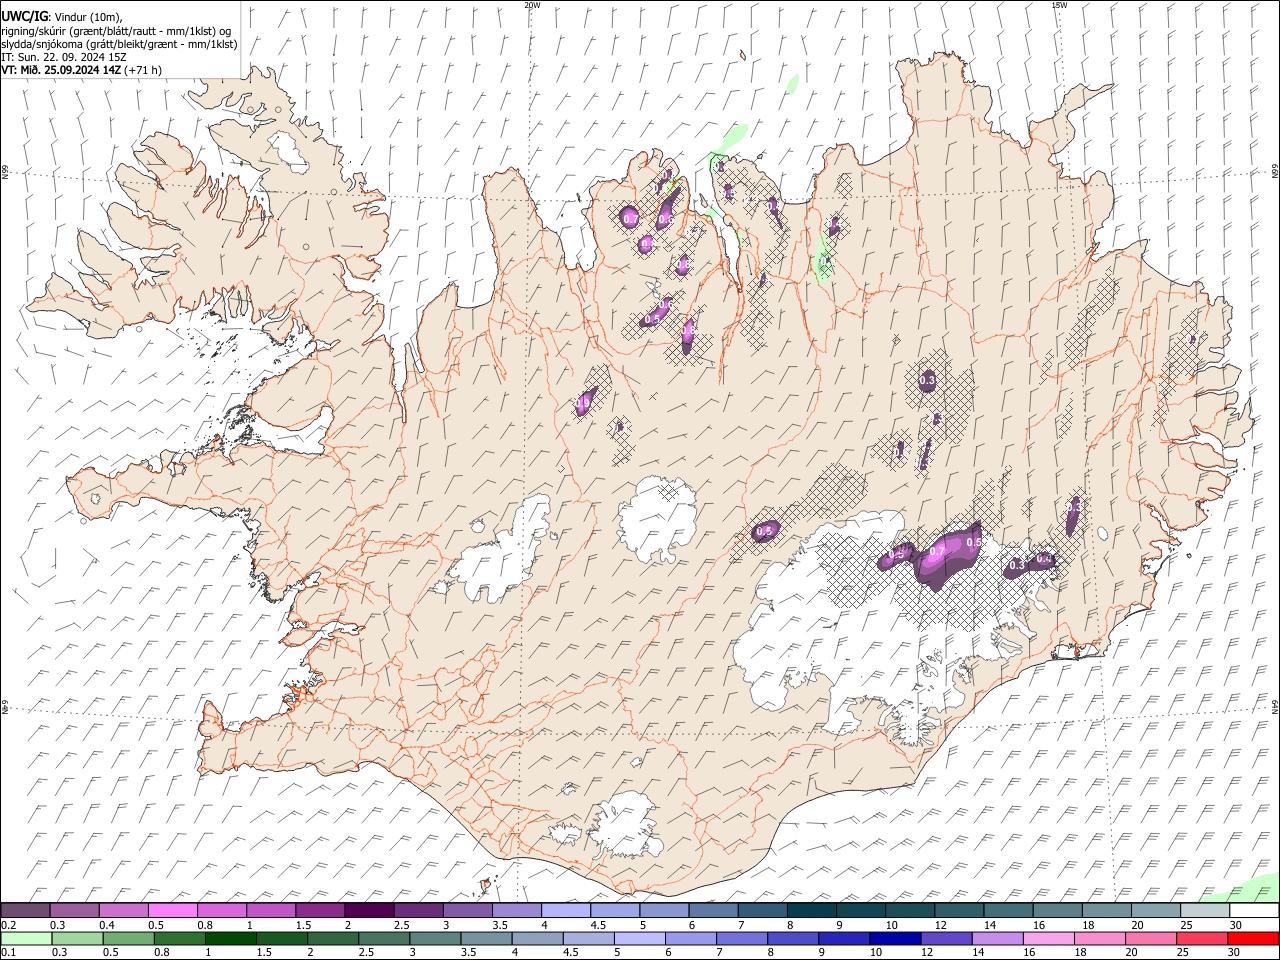Click the 'IT: Sun. 22. 09. 2024 15Z' line

(64, 57)
